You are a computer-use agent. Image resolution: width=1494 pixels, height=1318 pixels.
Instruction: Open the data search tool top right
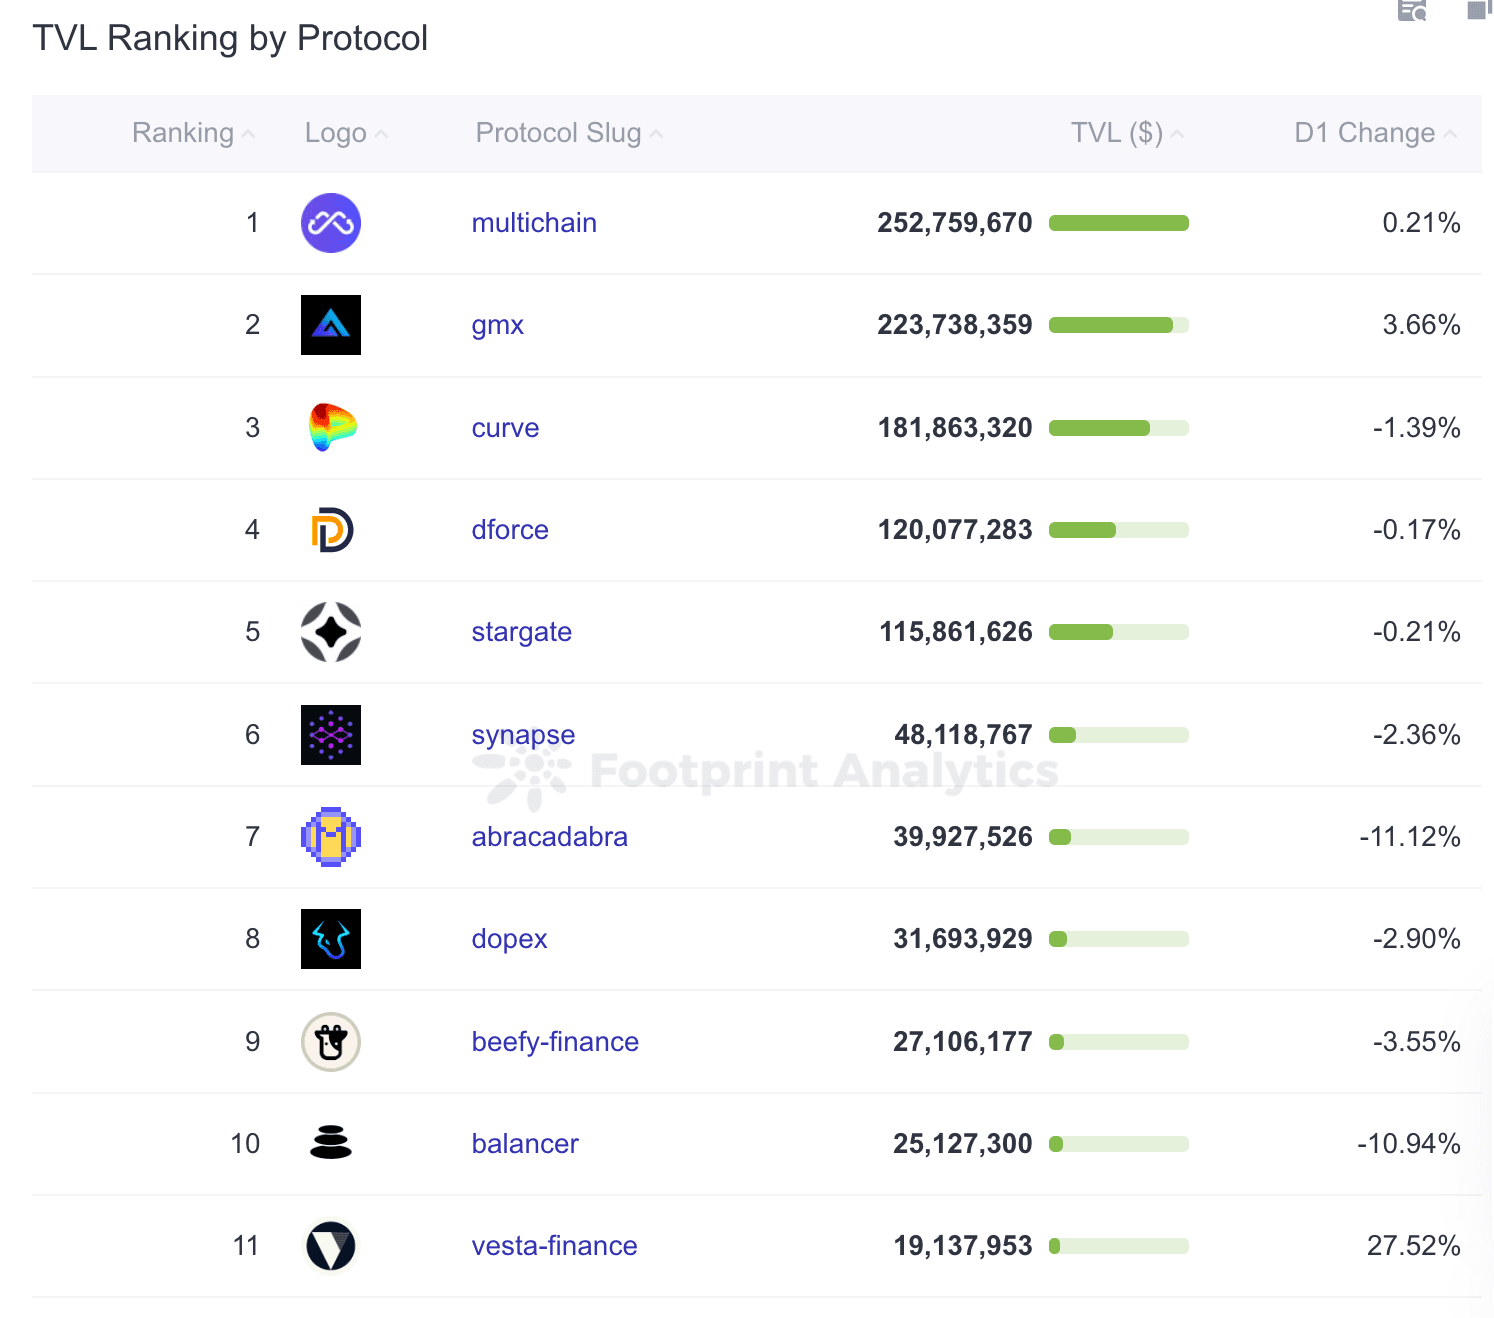[x=1411, y=12]
